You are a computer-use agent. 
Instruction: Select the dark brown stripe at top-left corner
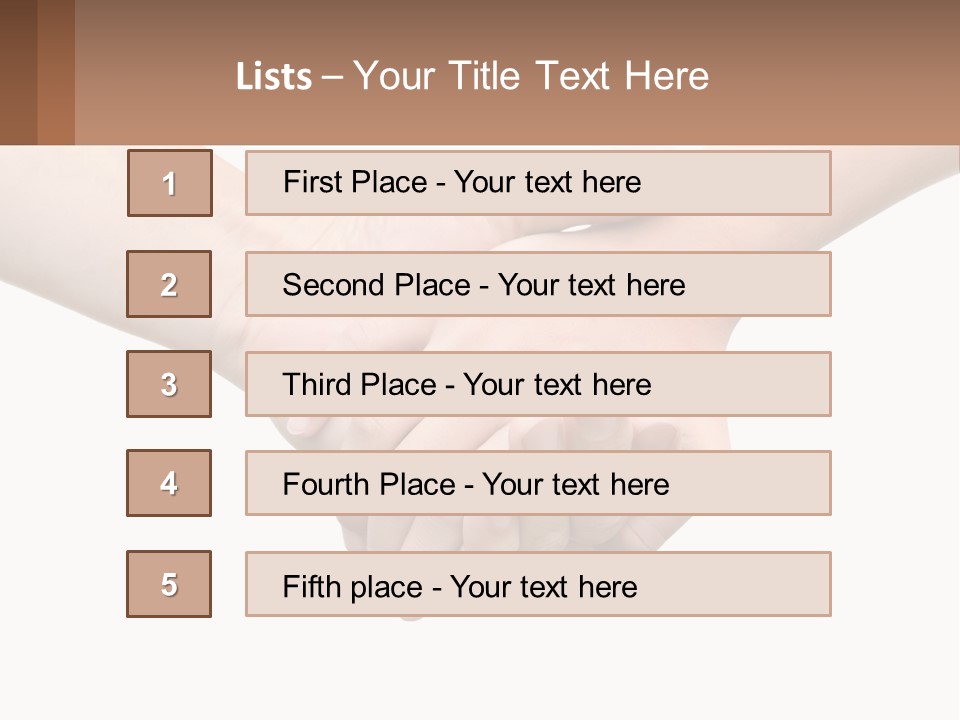click(18, 70)
